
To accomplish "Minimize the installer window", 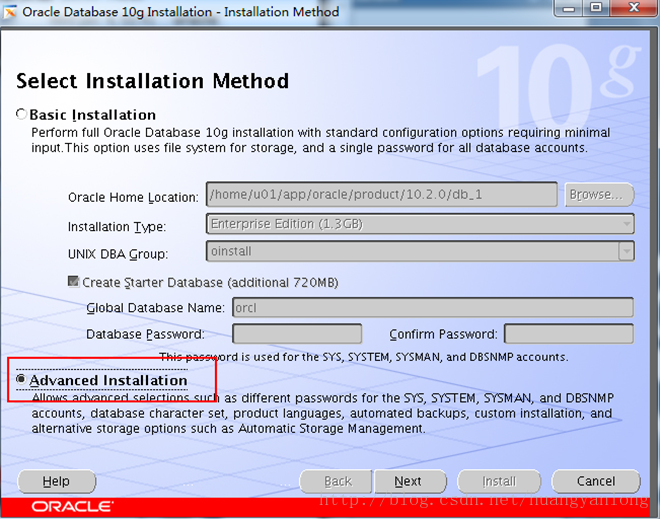I will click(570, 8).
